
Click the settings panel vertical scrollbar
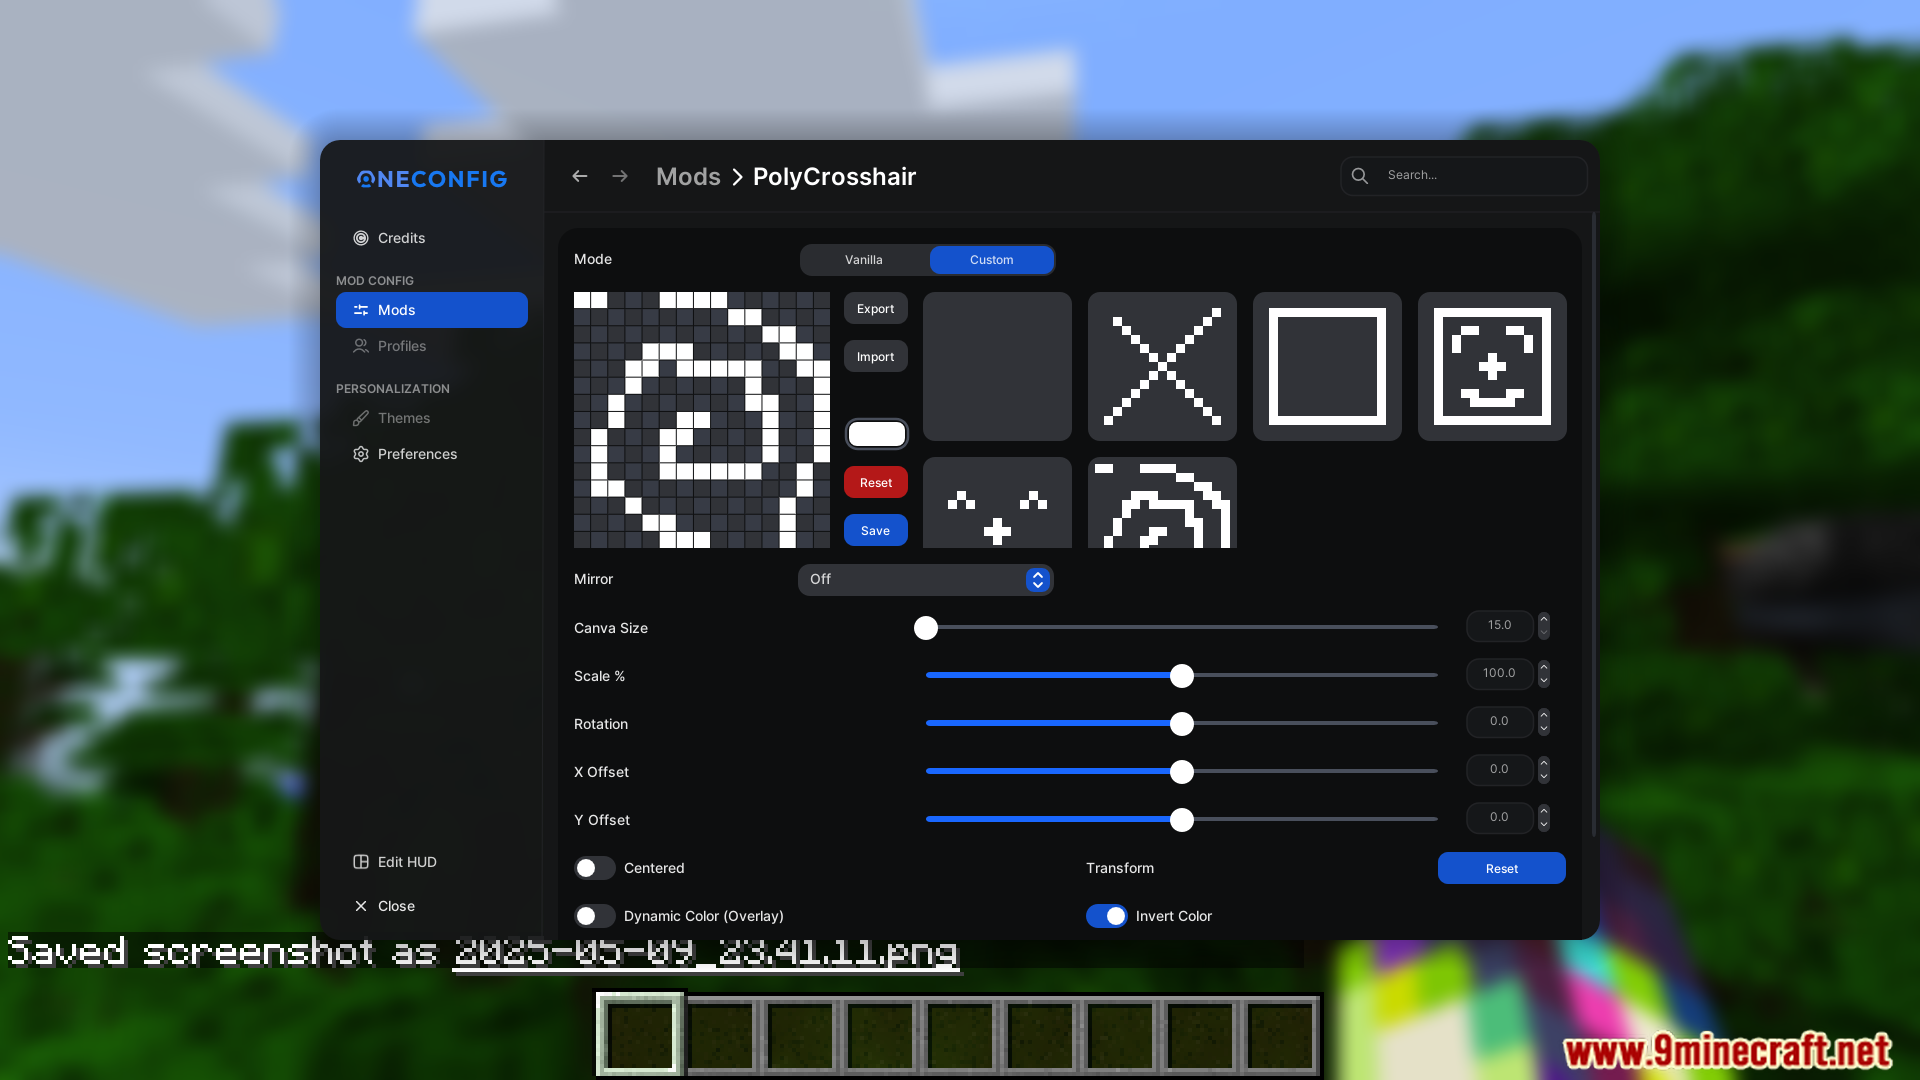click(1594, 524)
